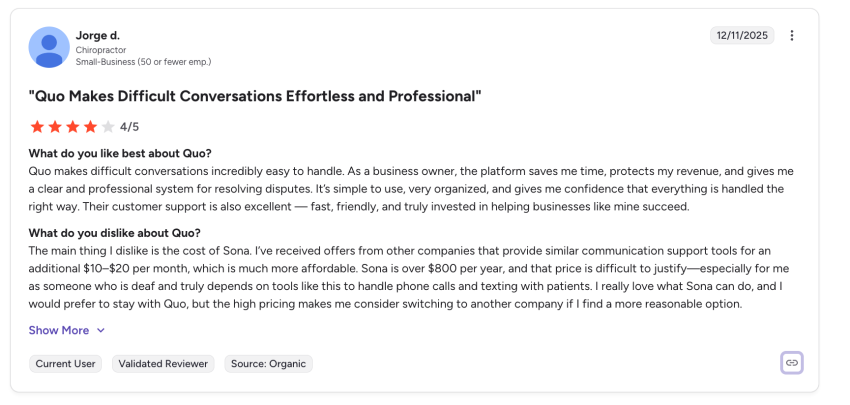The image size is (850, 405).
Task: Select the Validated Reviewer tag
Action: coord(163,364)
